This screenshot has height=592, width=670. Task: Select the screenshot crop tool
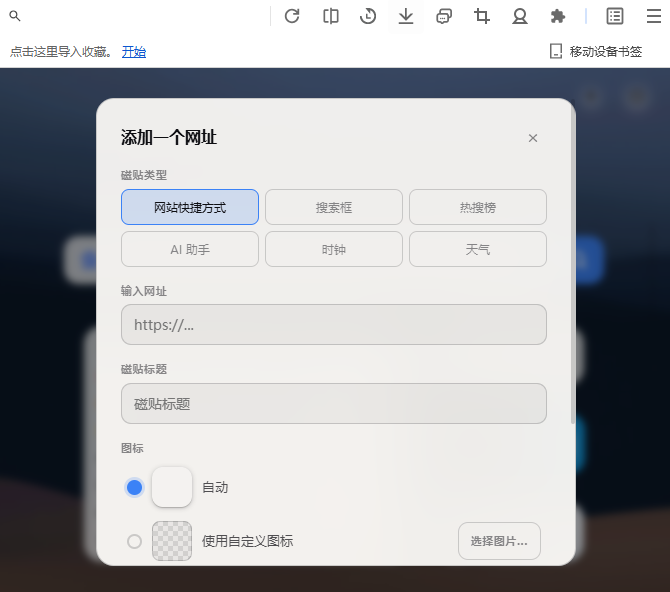coord(482,16)
